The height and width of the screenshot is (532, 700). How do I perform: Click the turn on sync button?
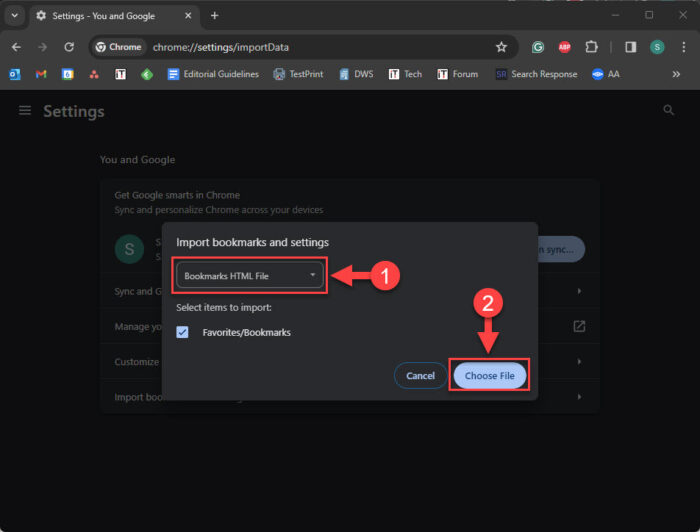(561, 249)
